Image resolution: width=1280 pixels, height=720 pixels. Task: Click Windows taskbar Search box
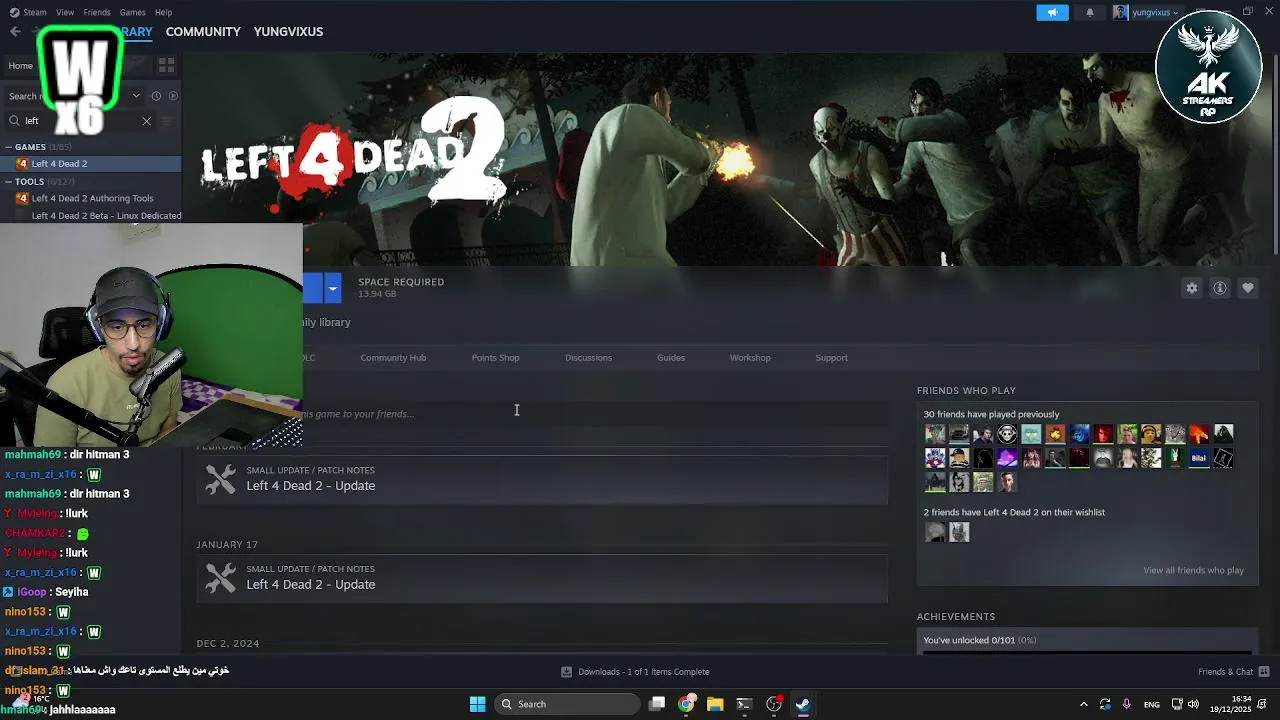(x=568, y=704)
